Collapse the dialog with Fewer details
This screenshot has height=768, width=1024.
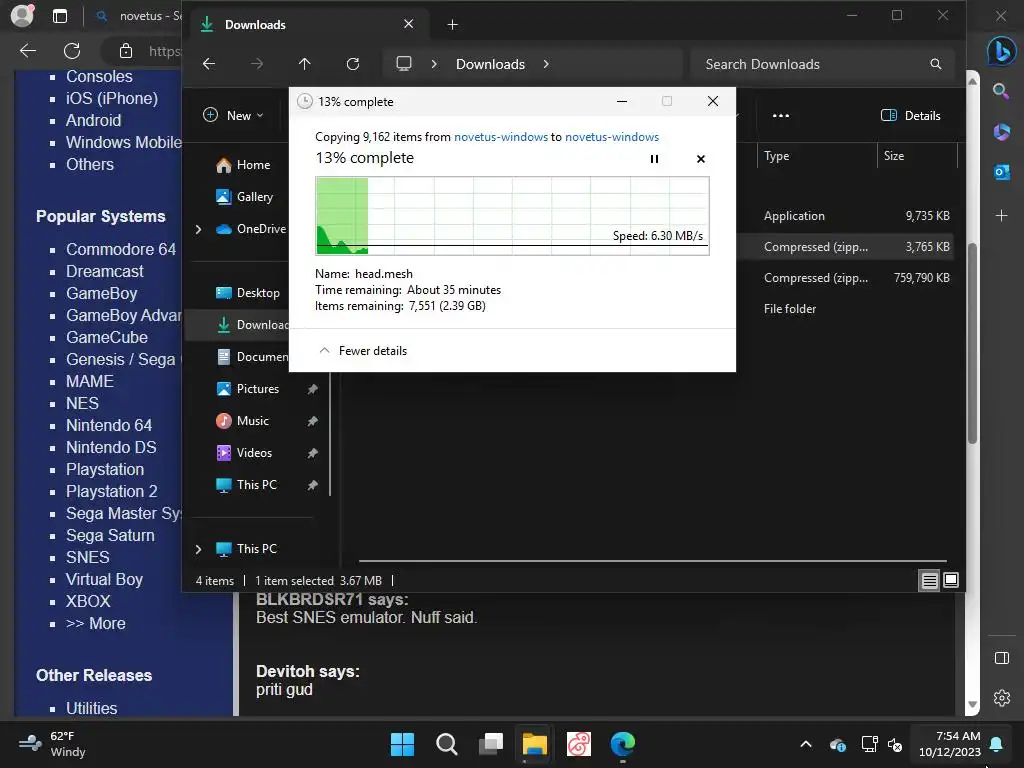[x=362, y=351]
